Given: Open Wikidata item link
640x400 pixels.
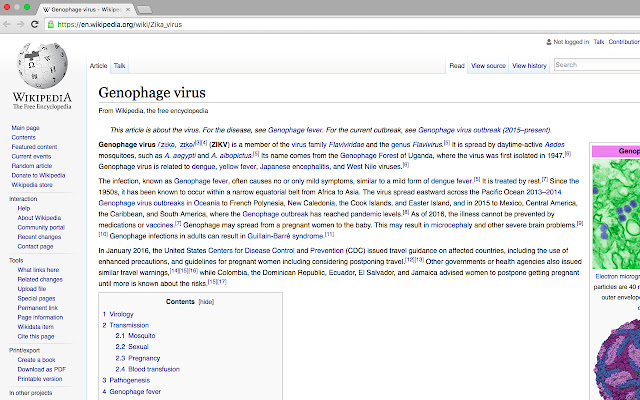Looking at the screenshot, I should tap(36, 327).
